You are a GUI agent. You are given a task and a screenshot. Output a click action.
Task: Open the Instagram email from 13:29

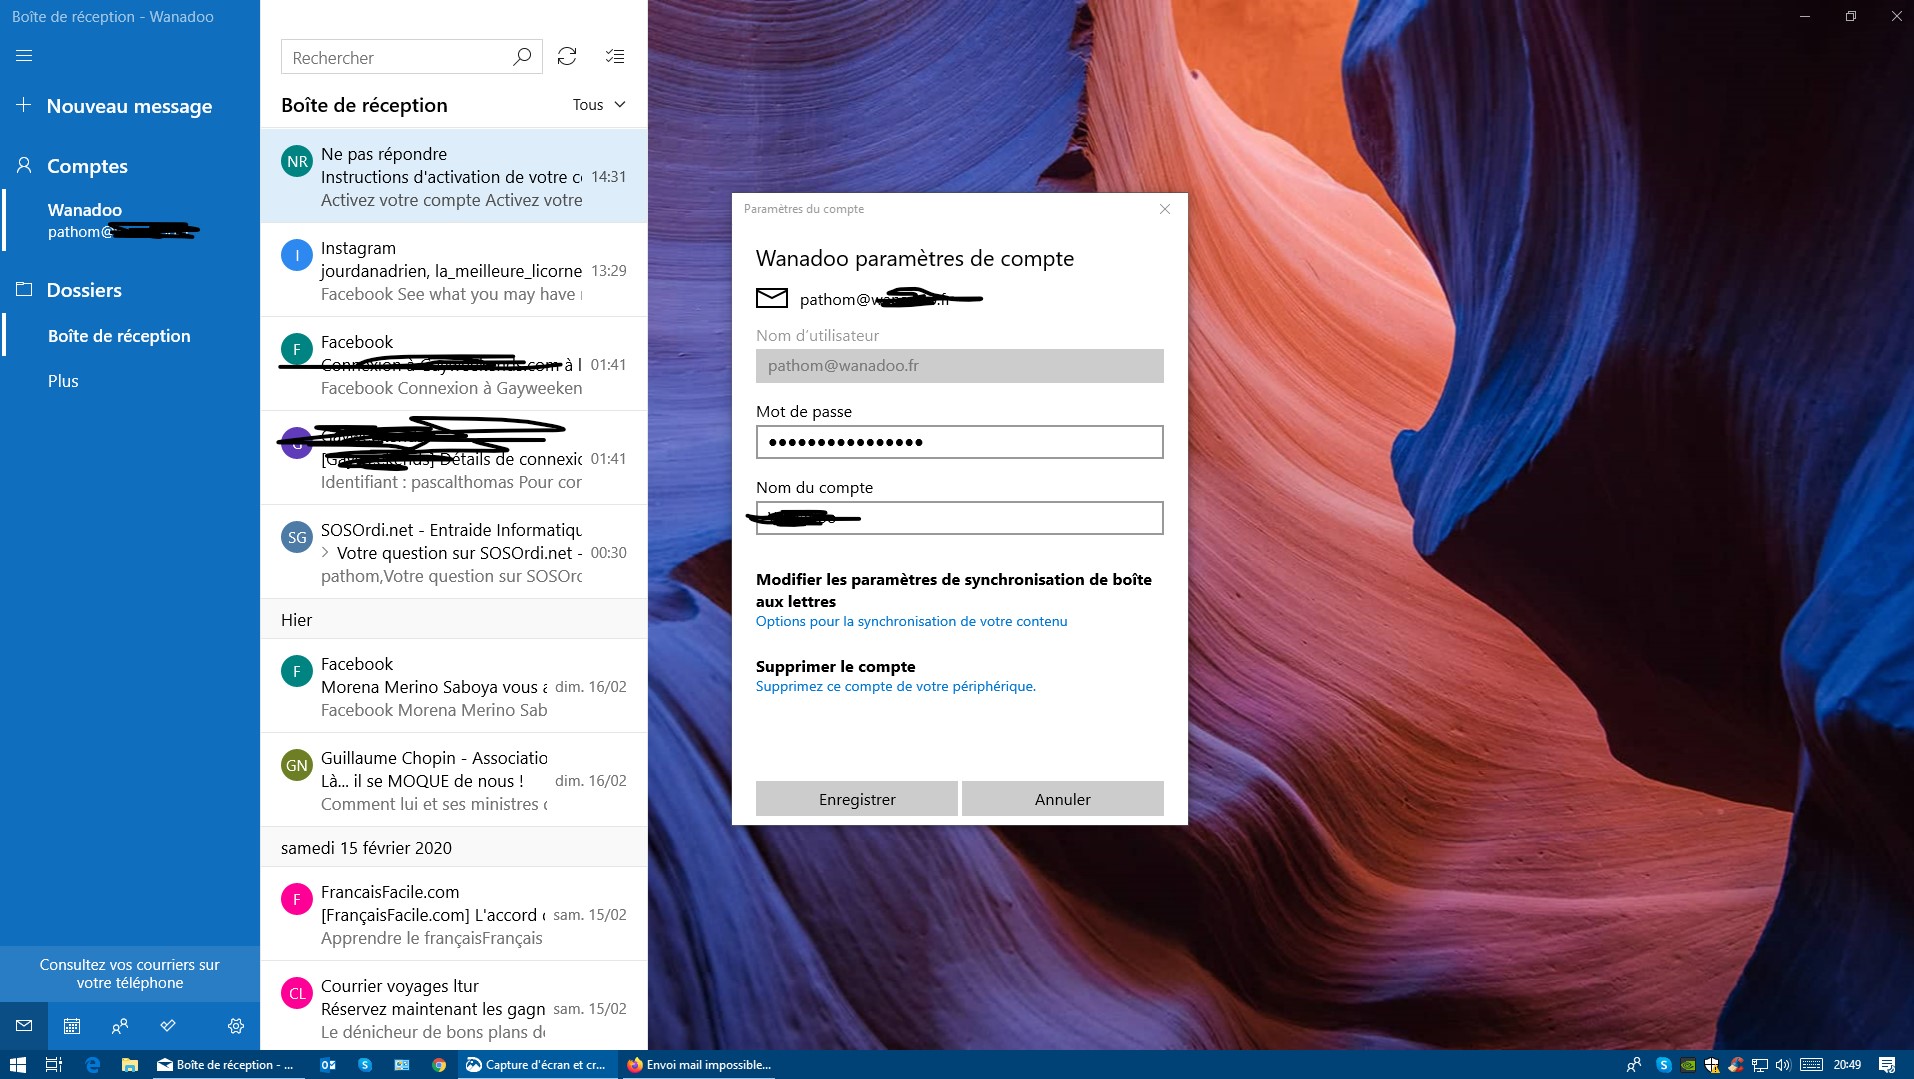pyautogui.click(x=454, y=271)
